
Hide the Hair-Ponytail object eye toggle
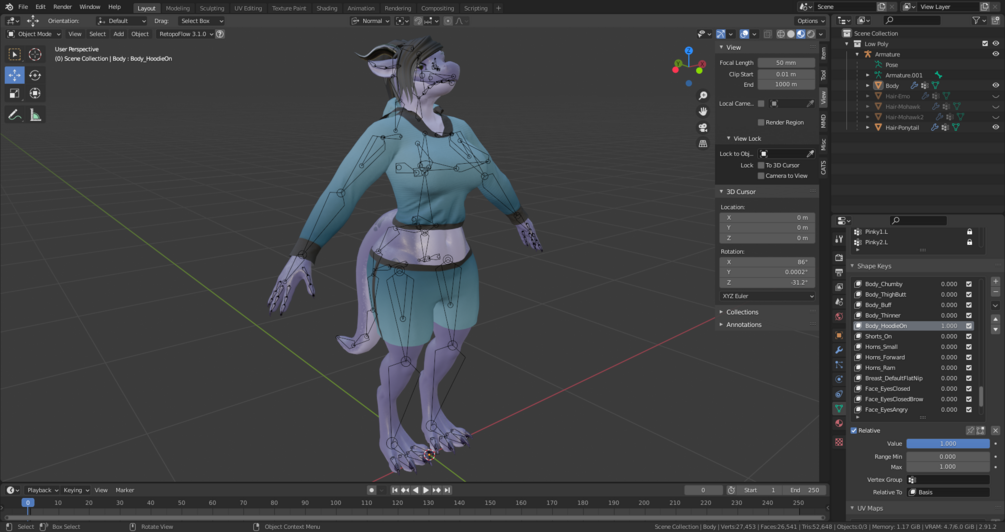(995, 128)
